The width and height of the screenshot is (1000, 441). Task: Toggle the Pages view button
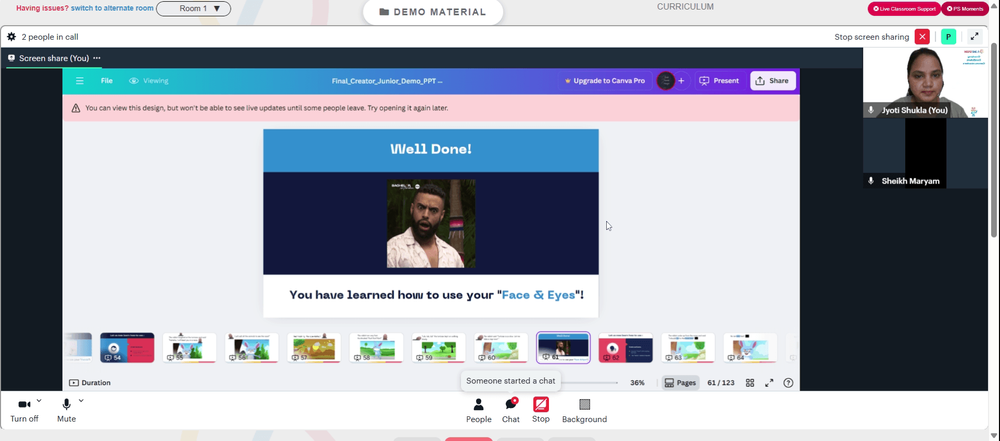(680, 383)
